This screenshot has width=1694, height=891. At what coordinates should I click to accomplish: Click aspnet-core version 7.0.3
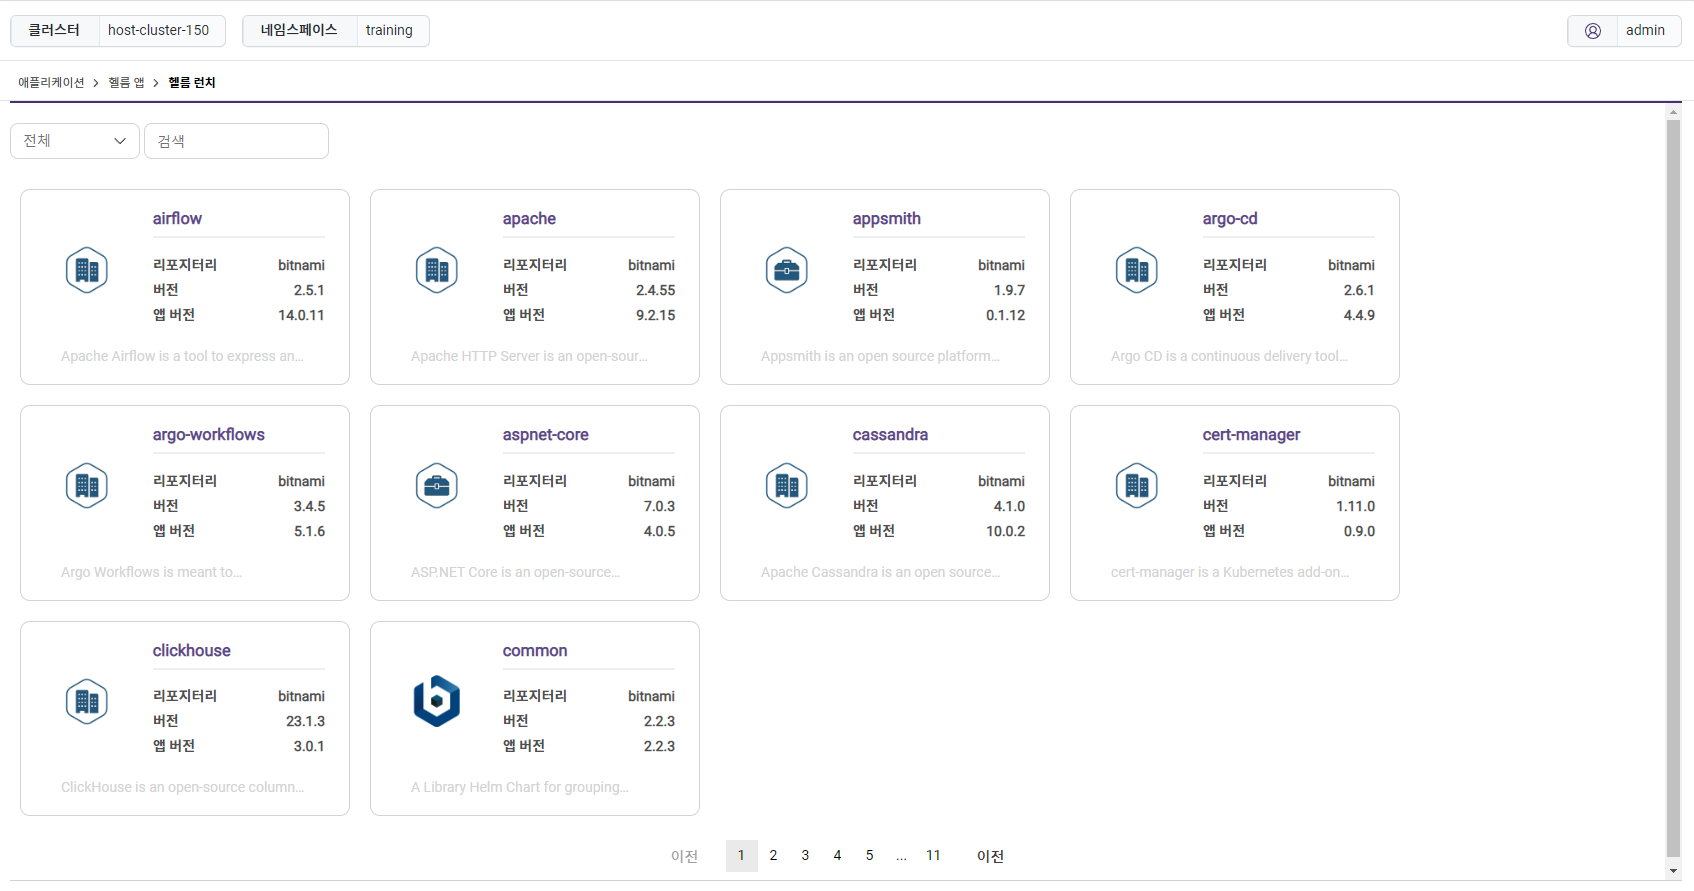click(x=659, y=506)
